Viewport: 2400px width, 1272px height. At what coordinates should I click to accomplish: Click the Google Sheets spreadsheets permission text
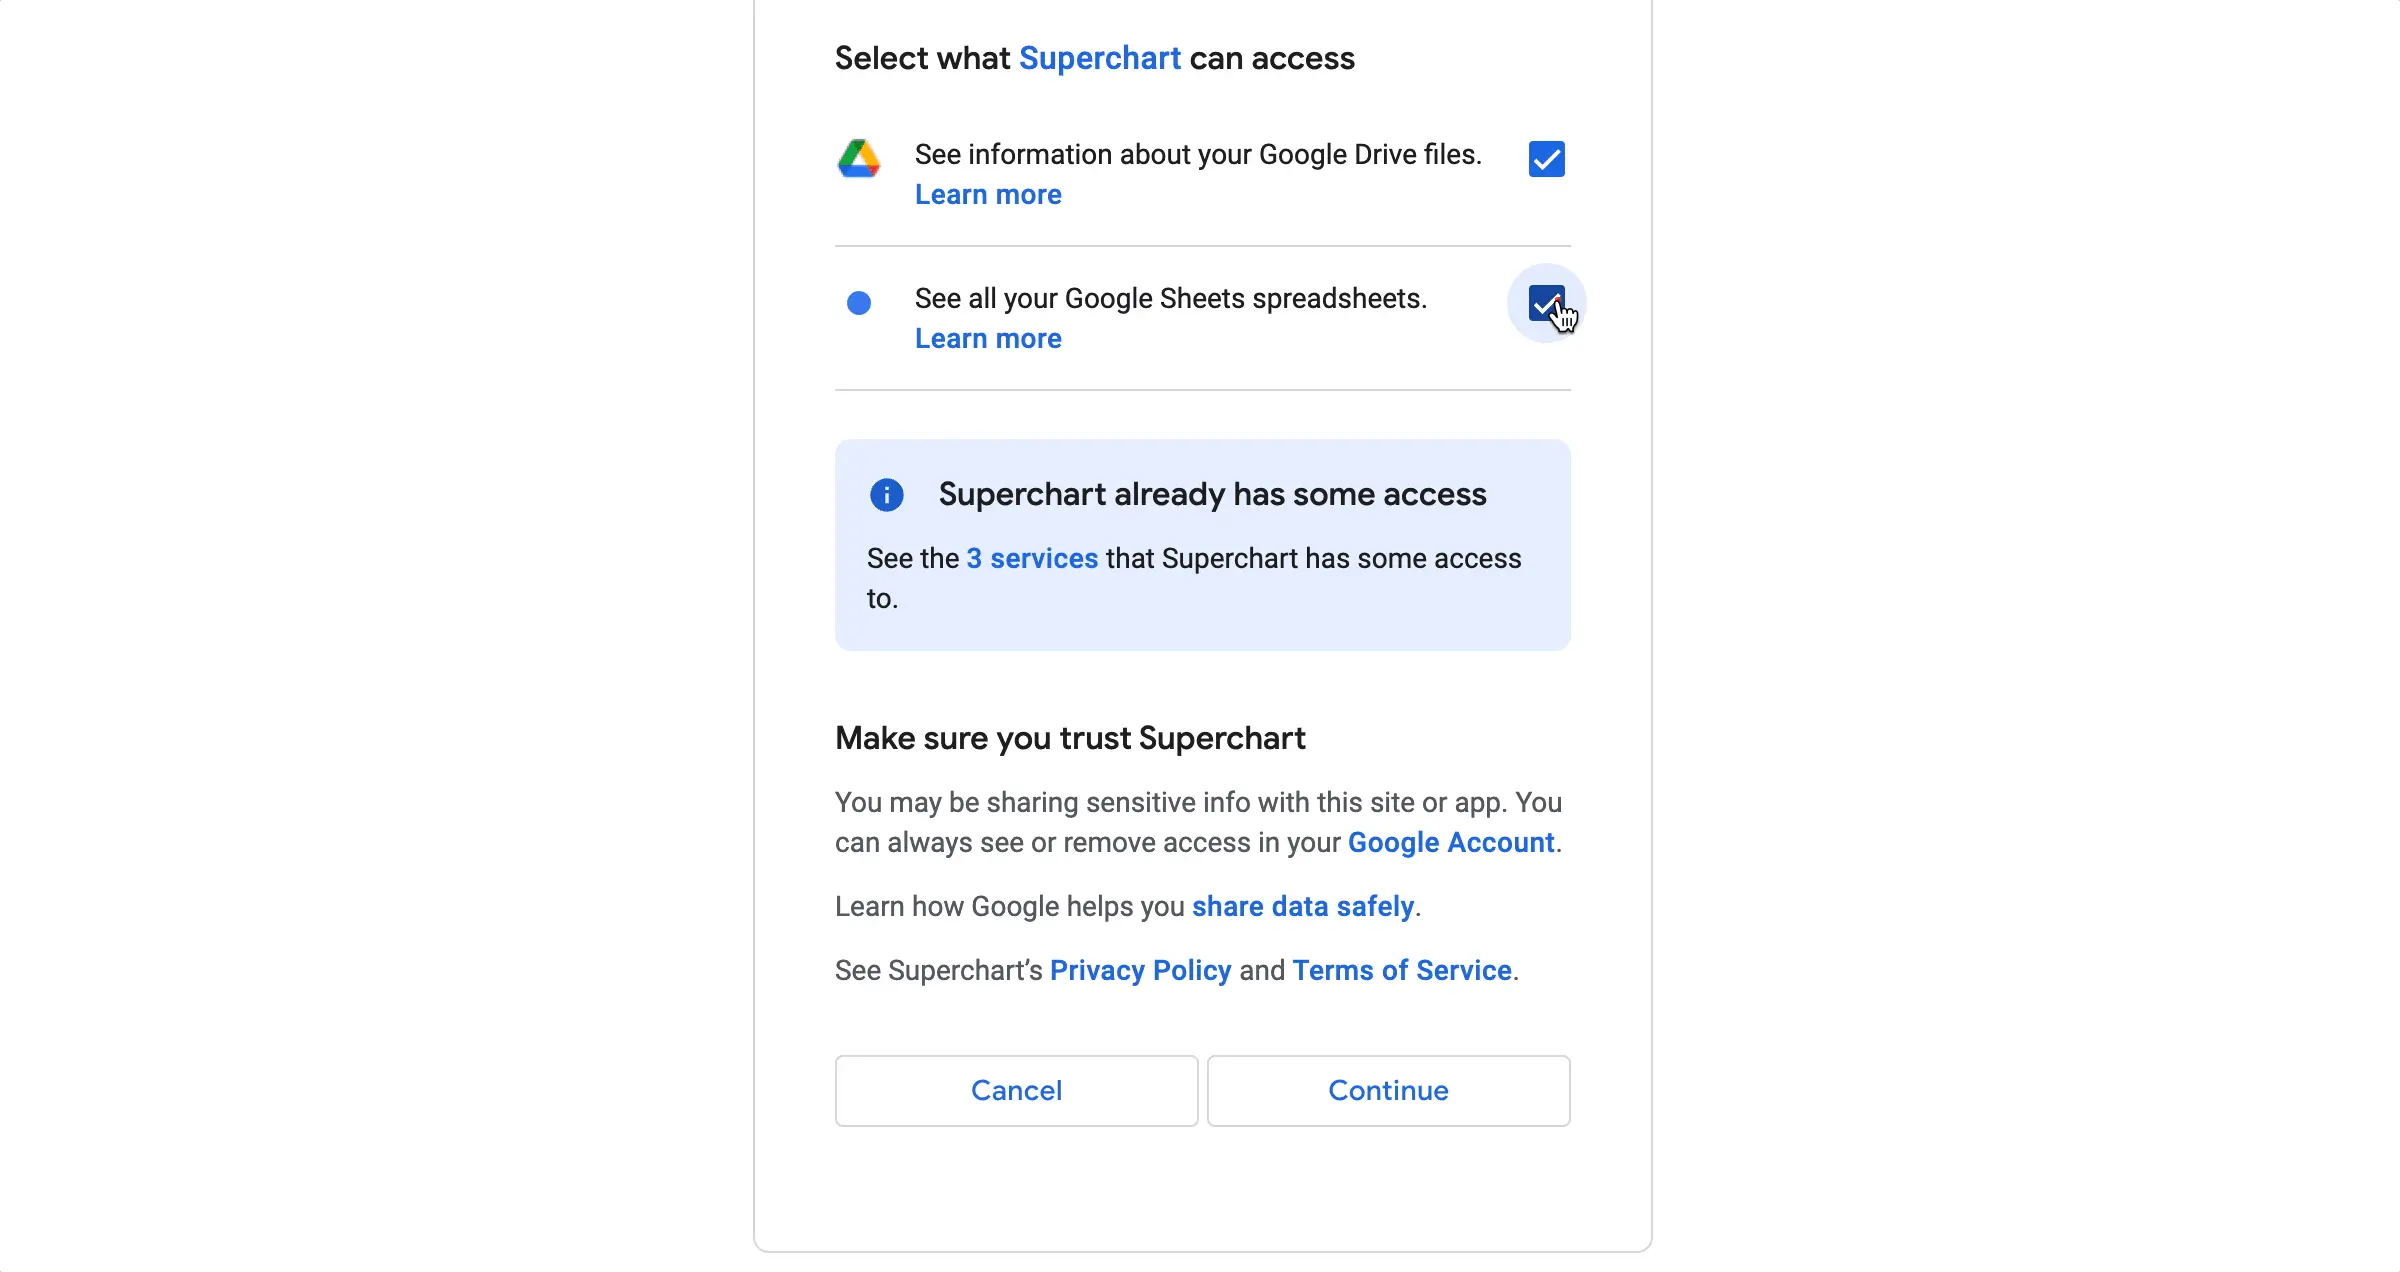(1171, 298)
